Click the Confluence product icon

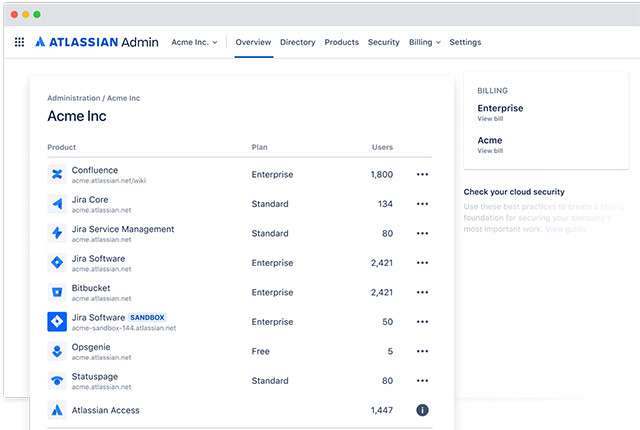[x=57, y=175]
